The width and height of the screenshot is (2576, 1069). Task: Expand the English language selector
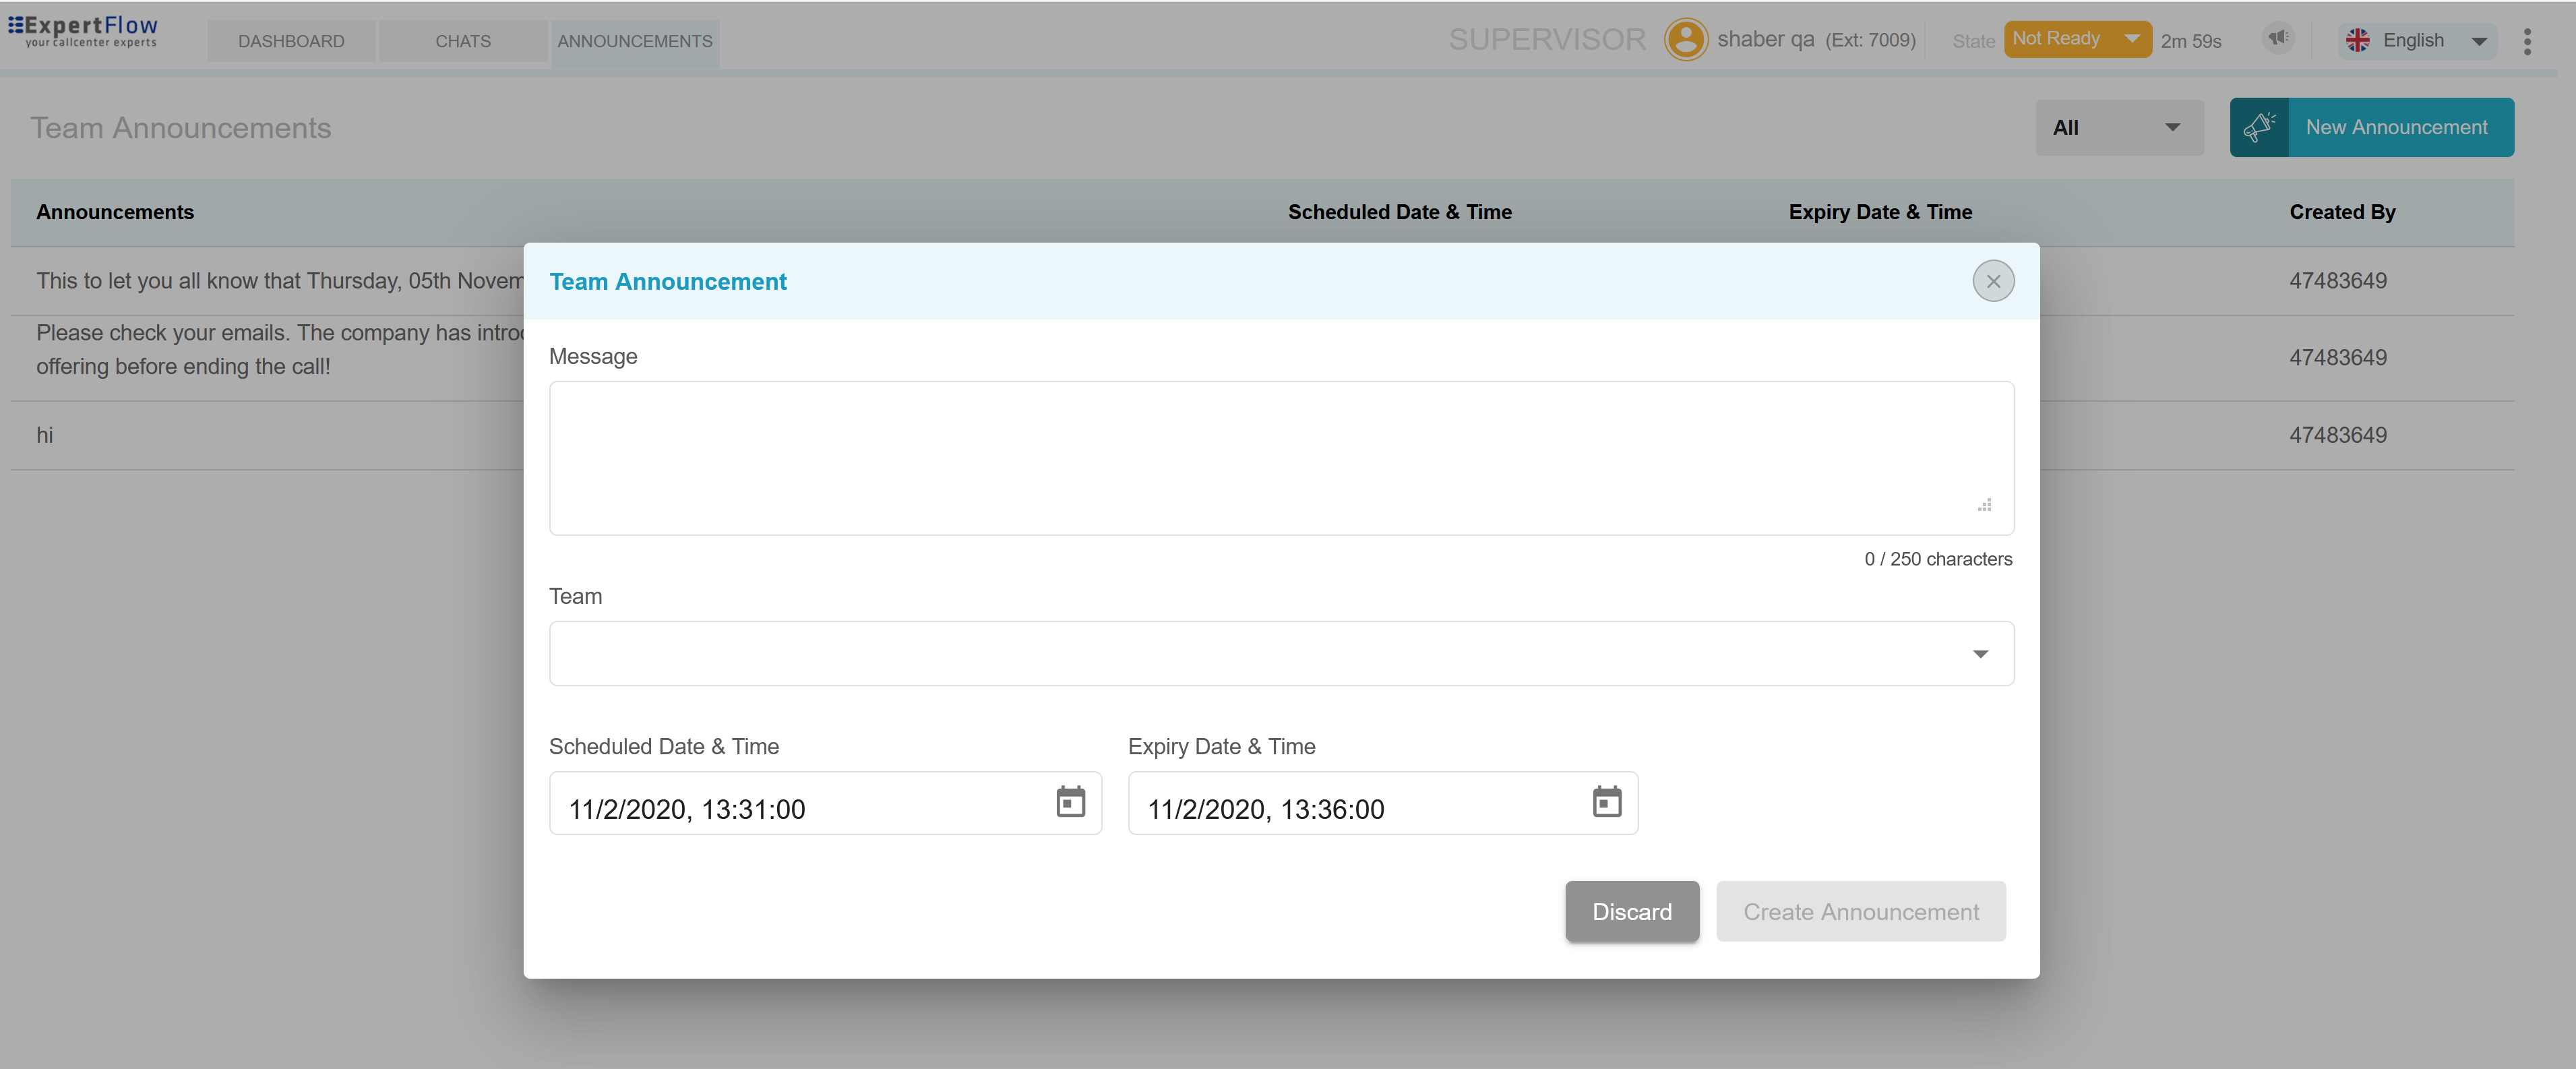(x=2478, y=41)
